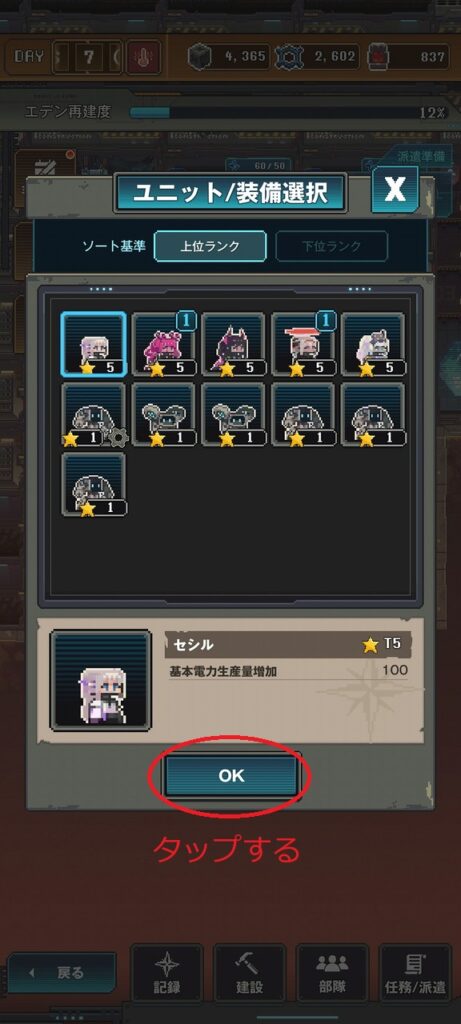The image size is (461, 1024).
Task: Choose the lone unit in the third row
Action: click(x=94, y=485)
